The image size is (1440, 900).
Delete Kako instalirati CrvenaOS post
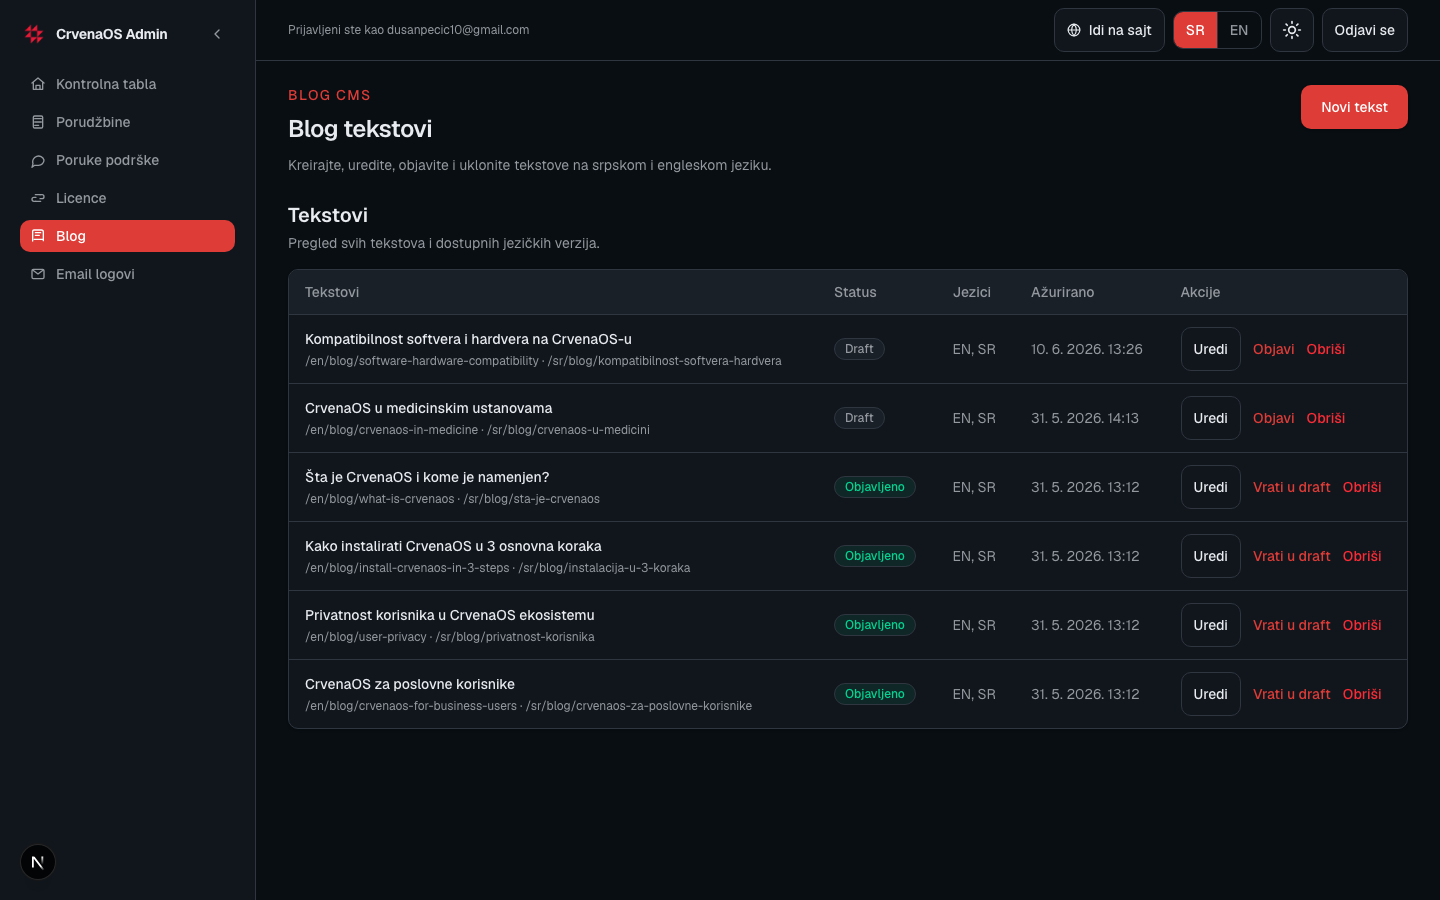tap(1362, 556)
